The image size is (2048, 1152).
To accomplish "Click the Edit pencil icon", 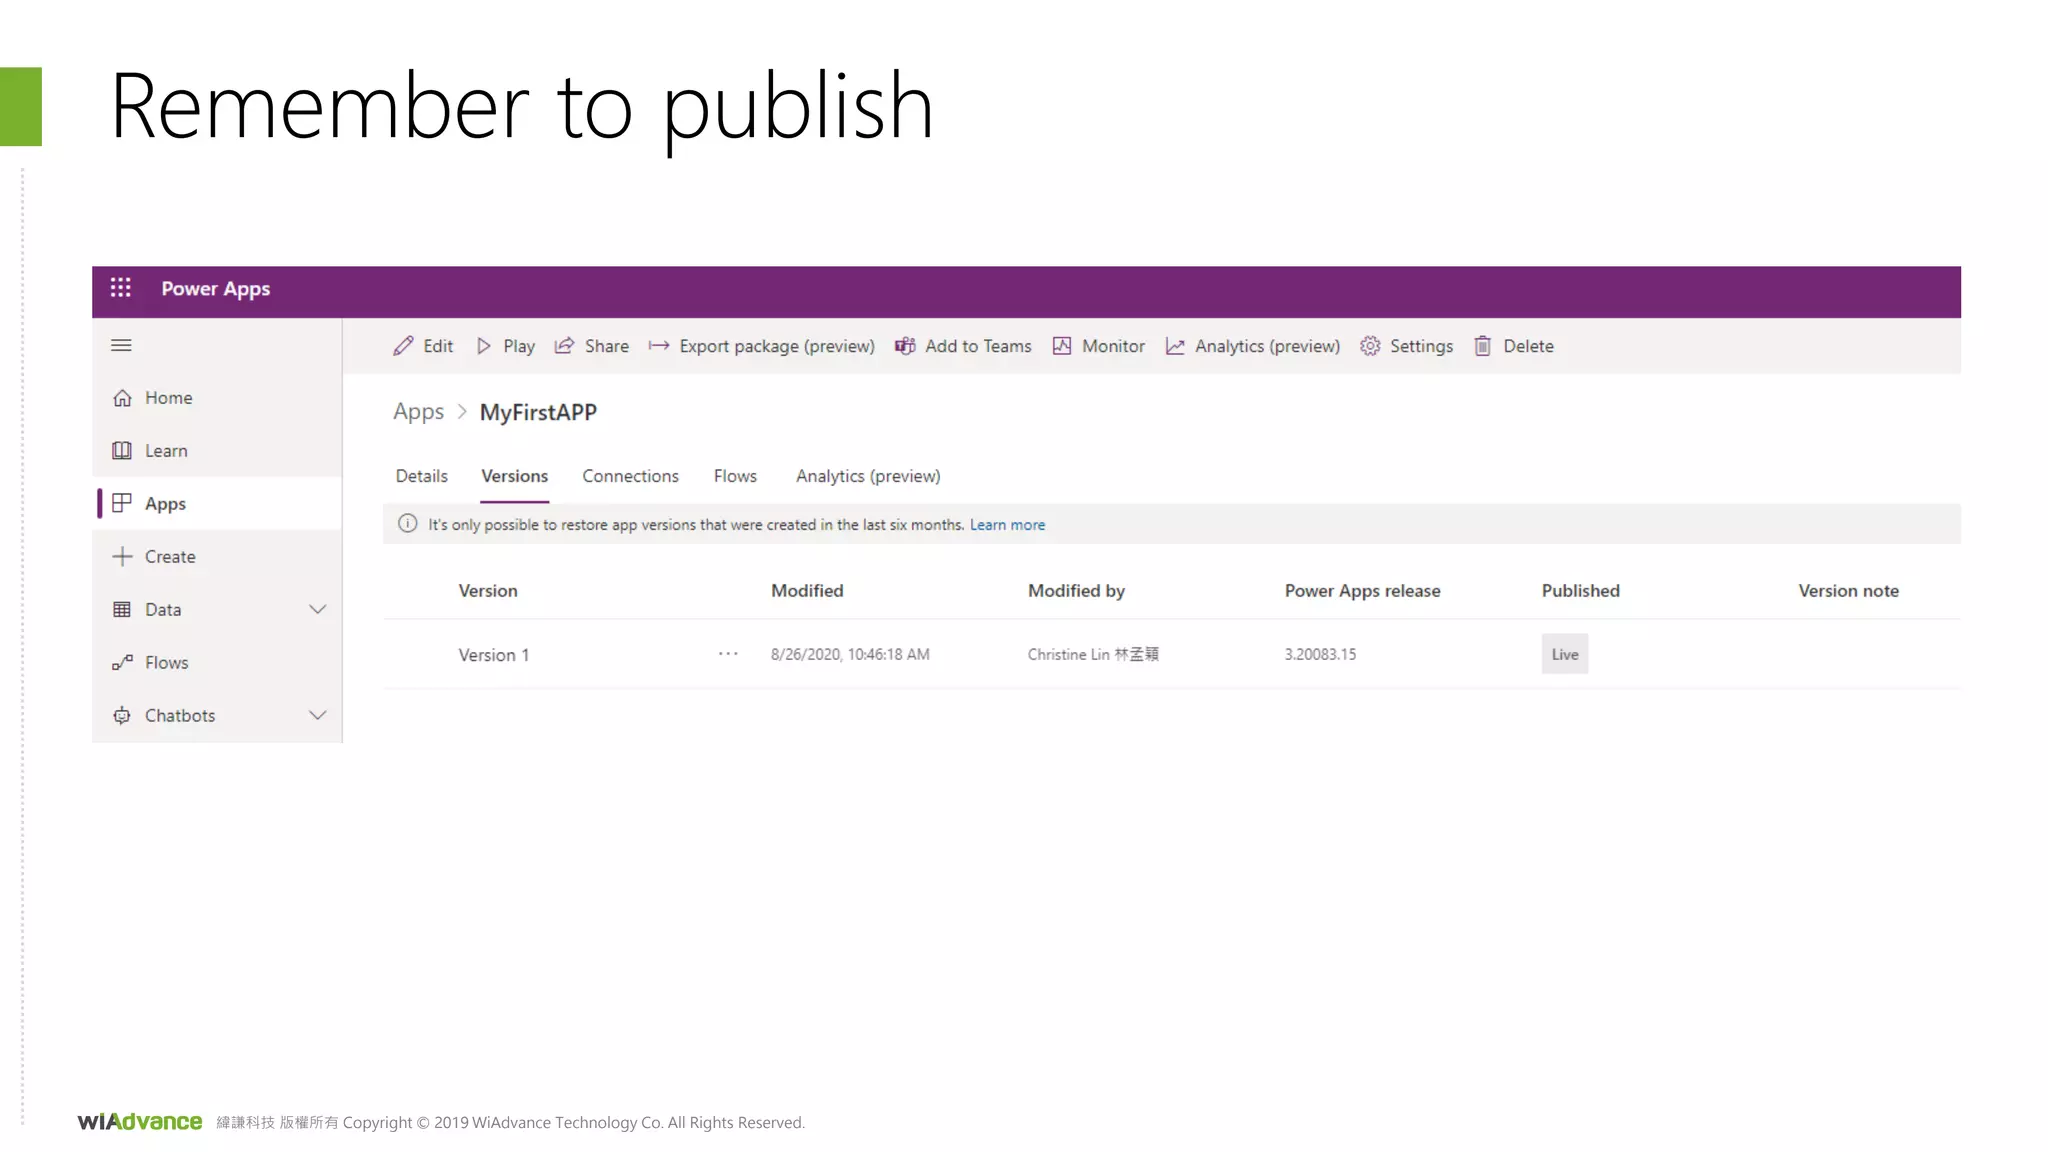I will pos(403,346).
